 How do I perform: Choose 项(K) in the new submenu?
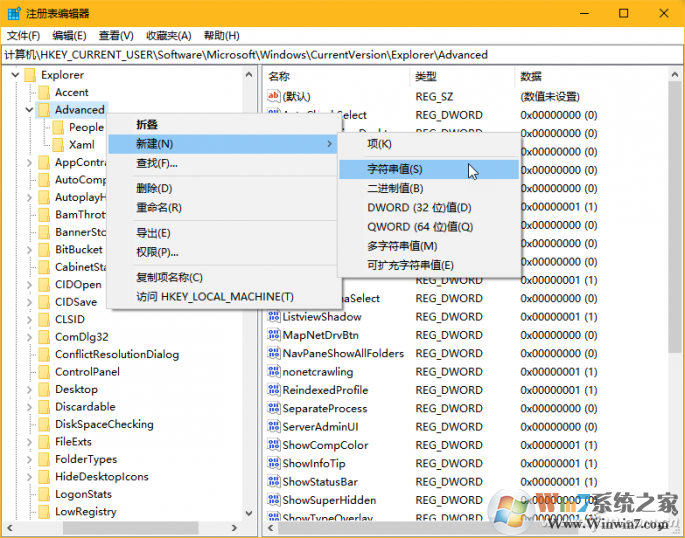[429, 144]
